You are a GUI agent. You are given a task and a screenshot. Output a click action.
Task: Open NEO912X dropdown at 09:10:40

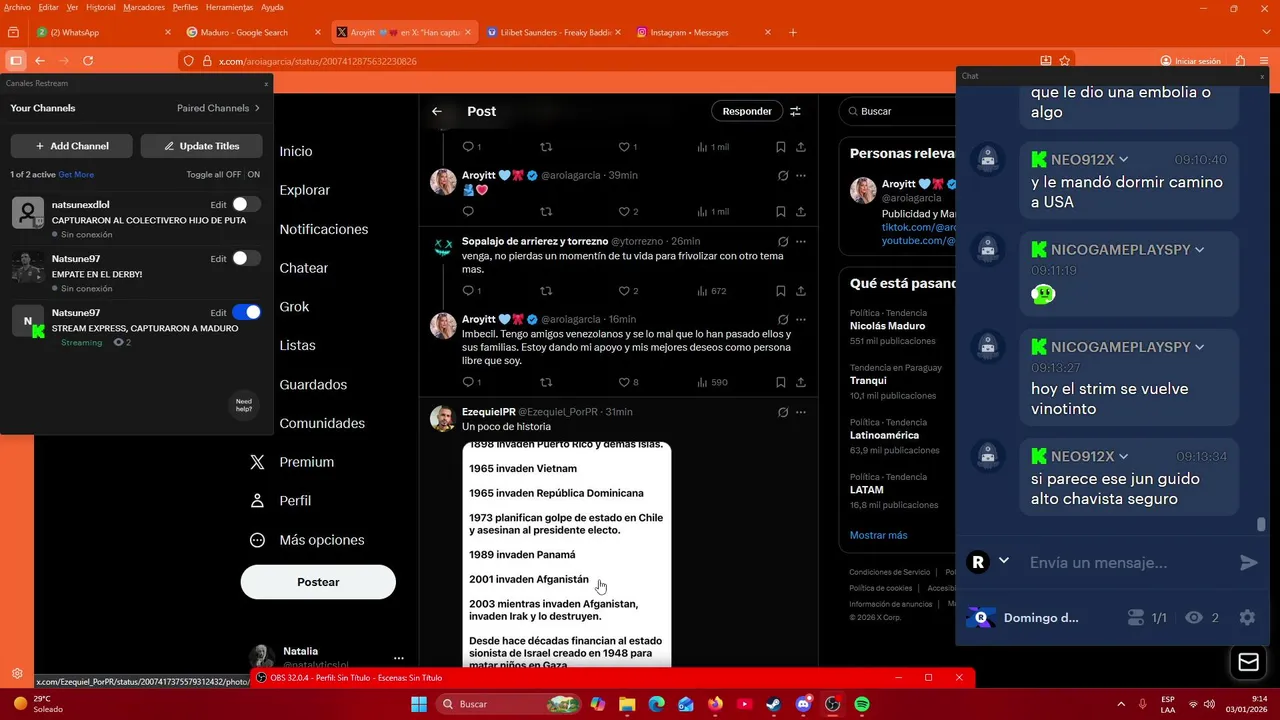coord(1124,160)
